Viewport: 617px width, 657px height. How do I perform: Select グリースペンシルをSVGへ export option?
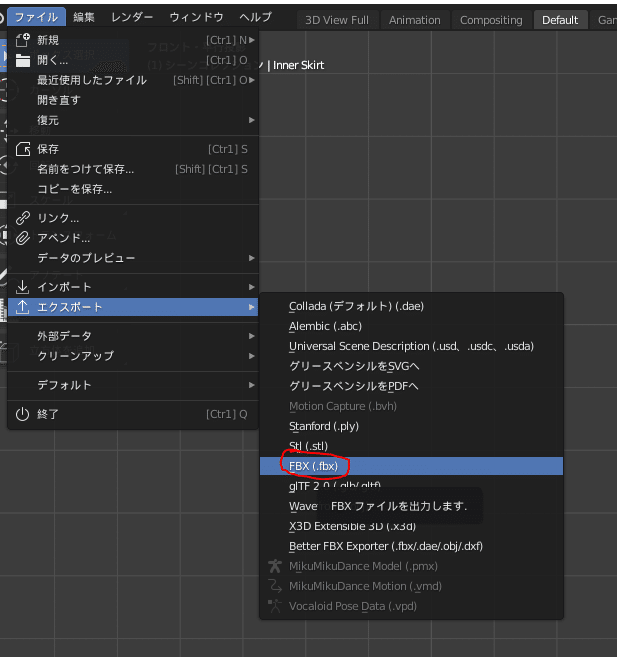coord(411,366)
